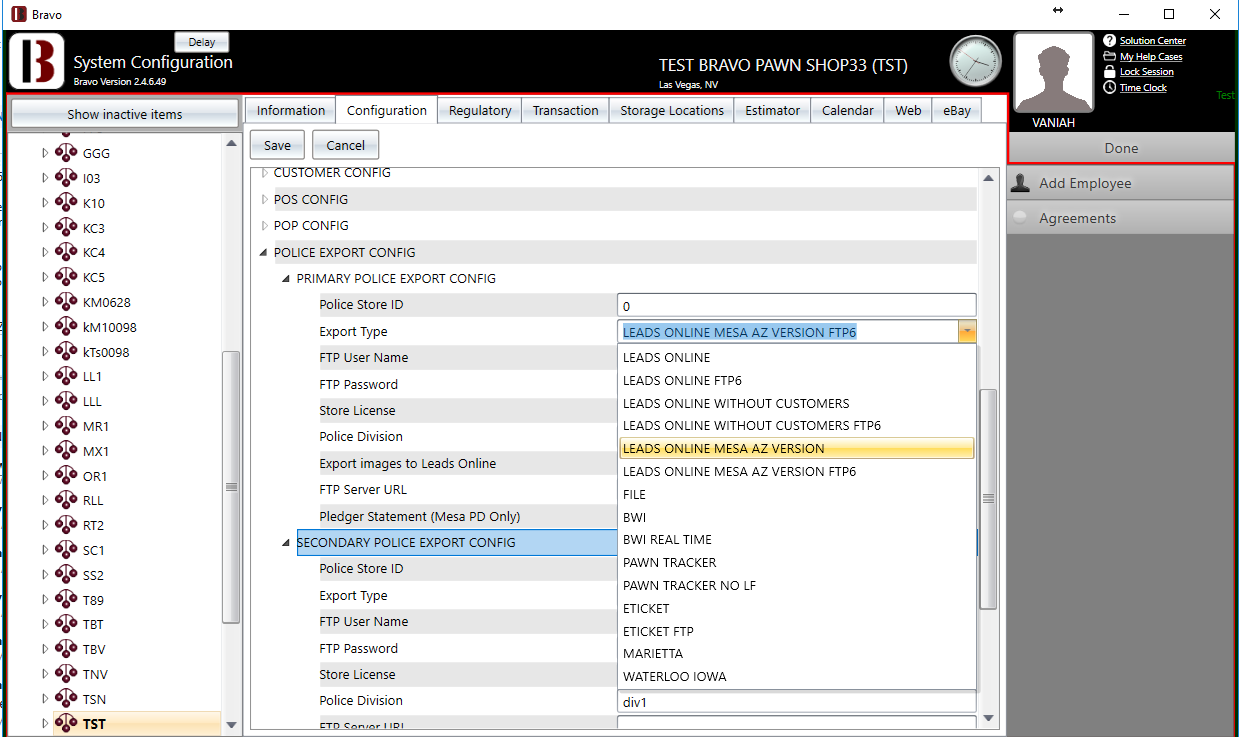Click the pawn shop icon beside kM10098
The image size is (1239, 737).
[x=66, y=327]
